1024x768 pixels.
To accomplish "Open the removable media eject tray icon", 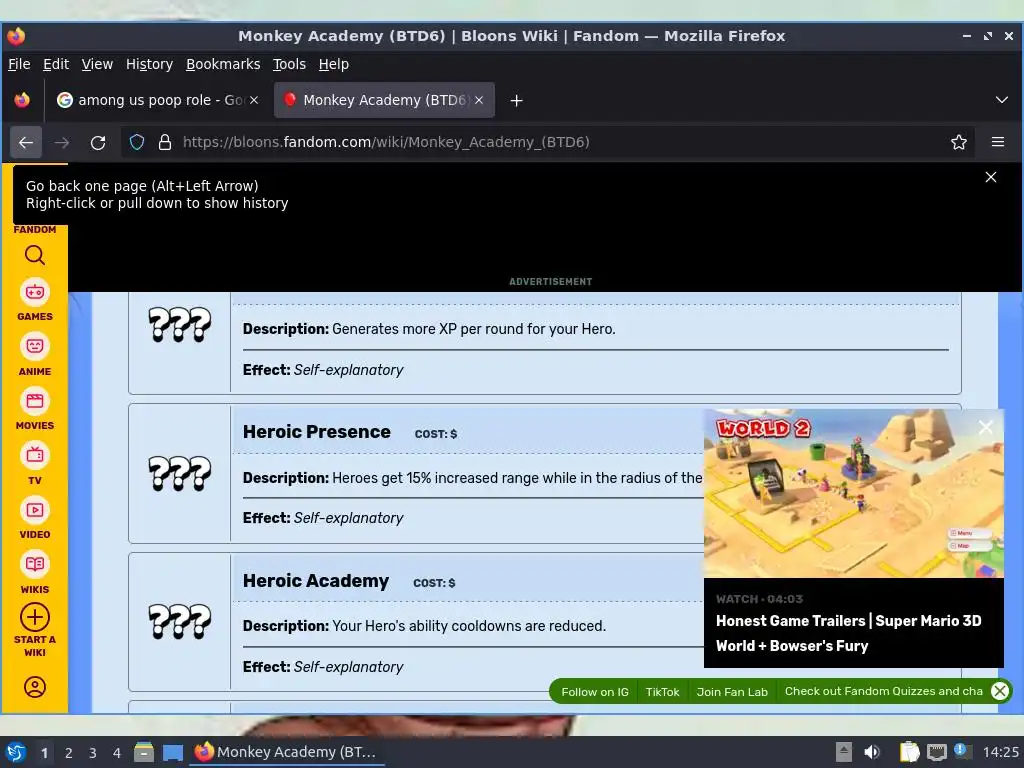I will coord(844,752).
